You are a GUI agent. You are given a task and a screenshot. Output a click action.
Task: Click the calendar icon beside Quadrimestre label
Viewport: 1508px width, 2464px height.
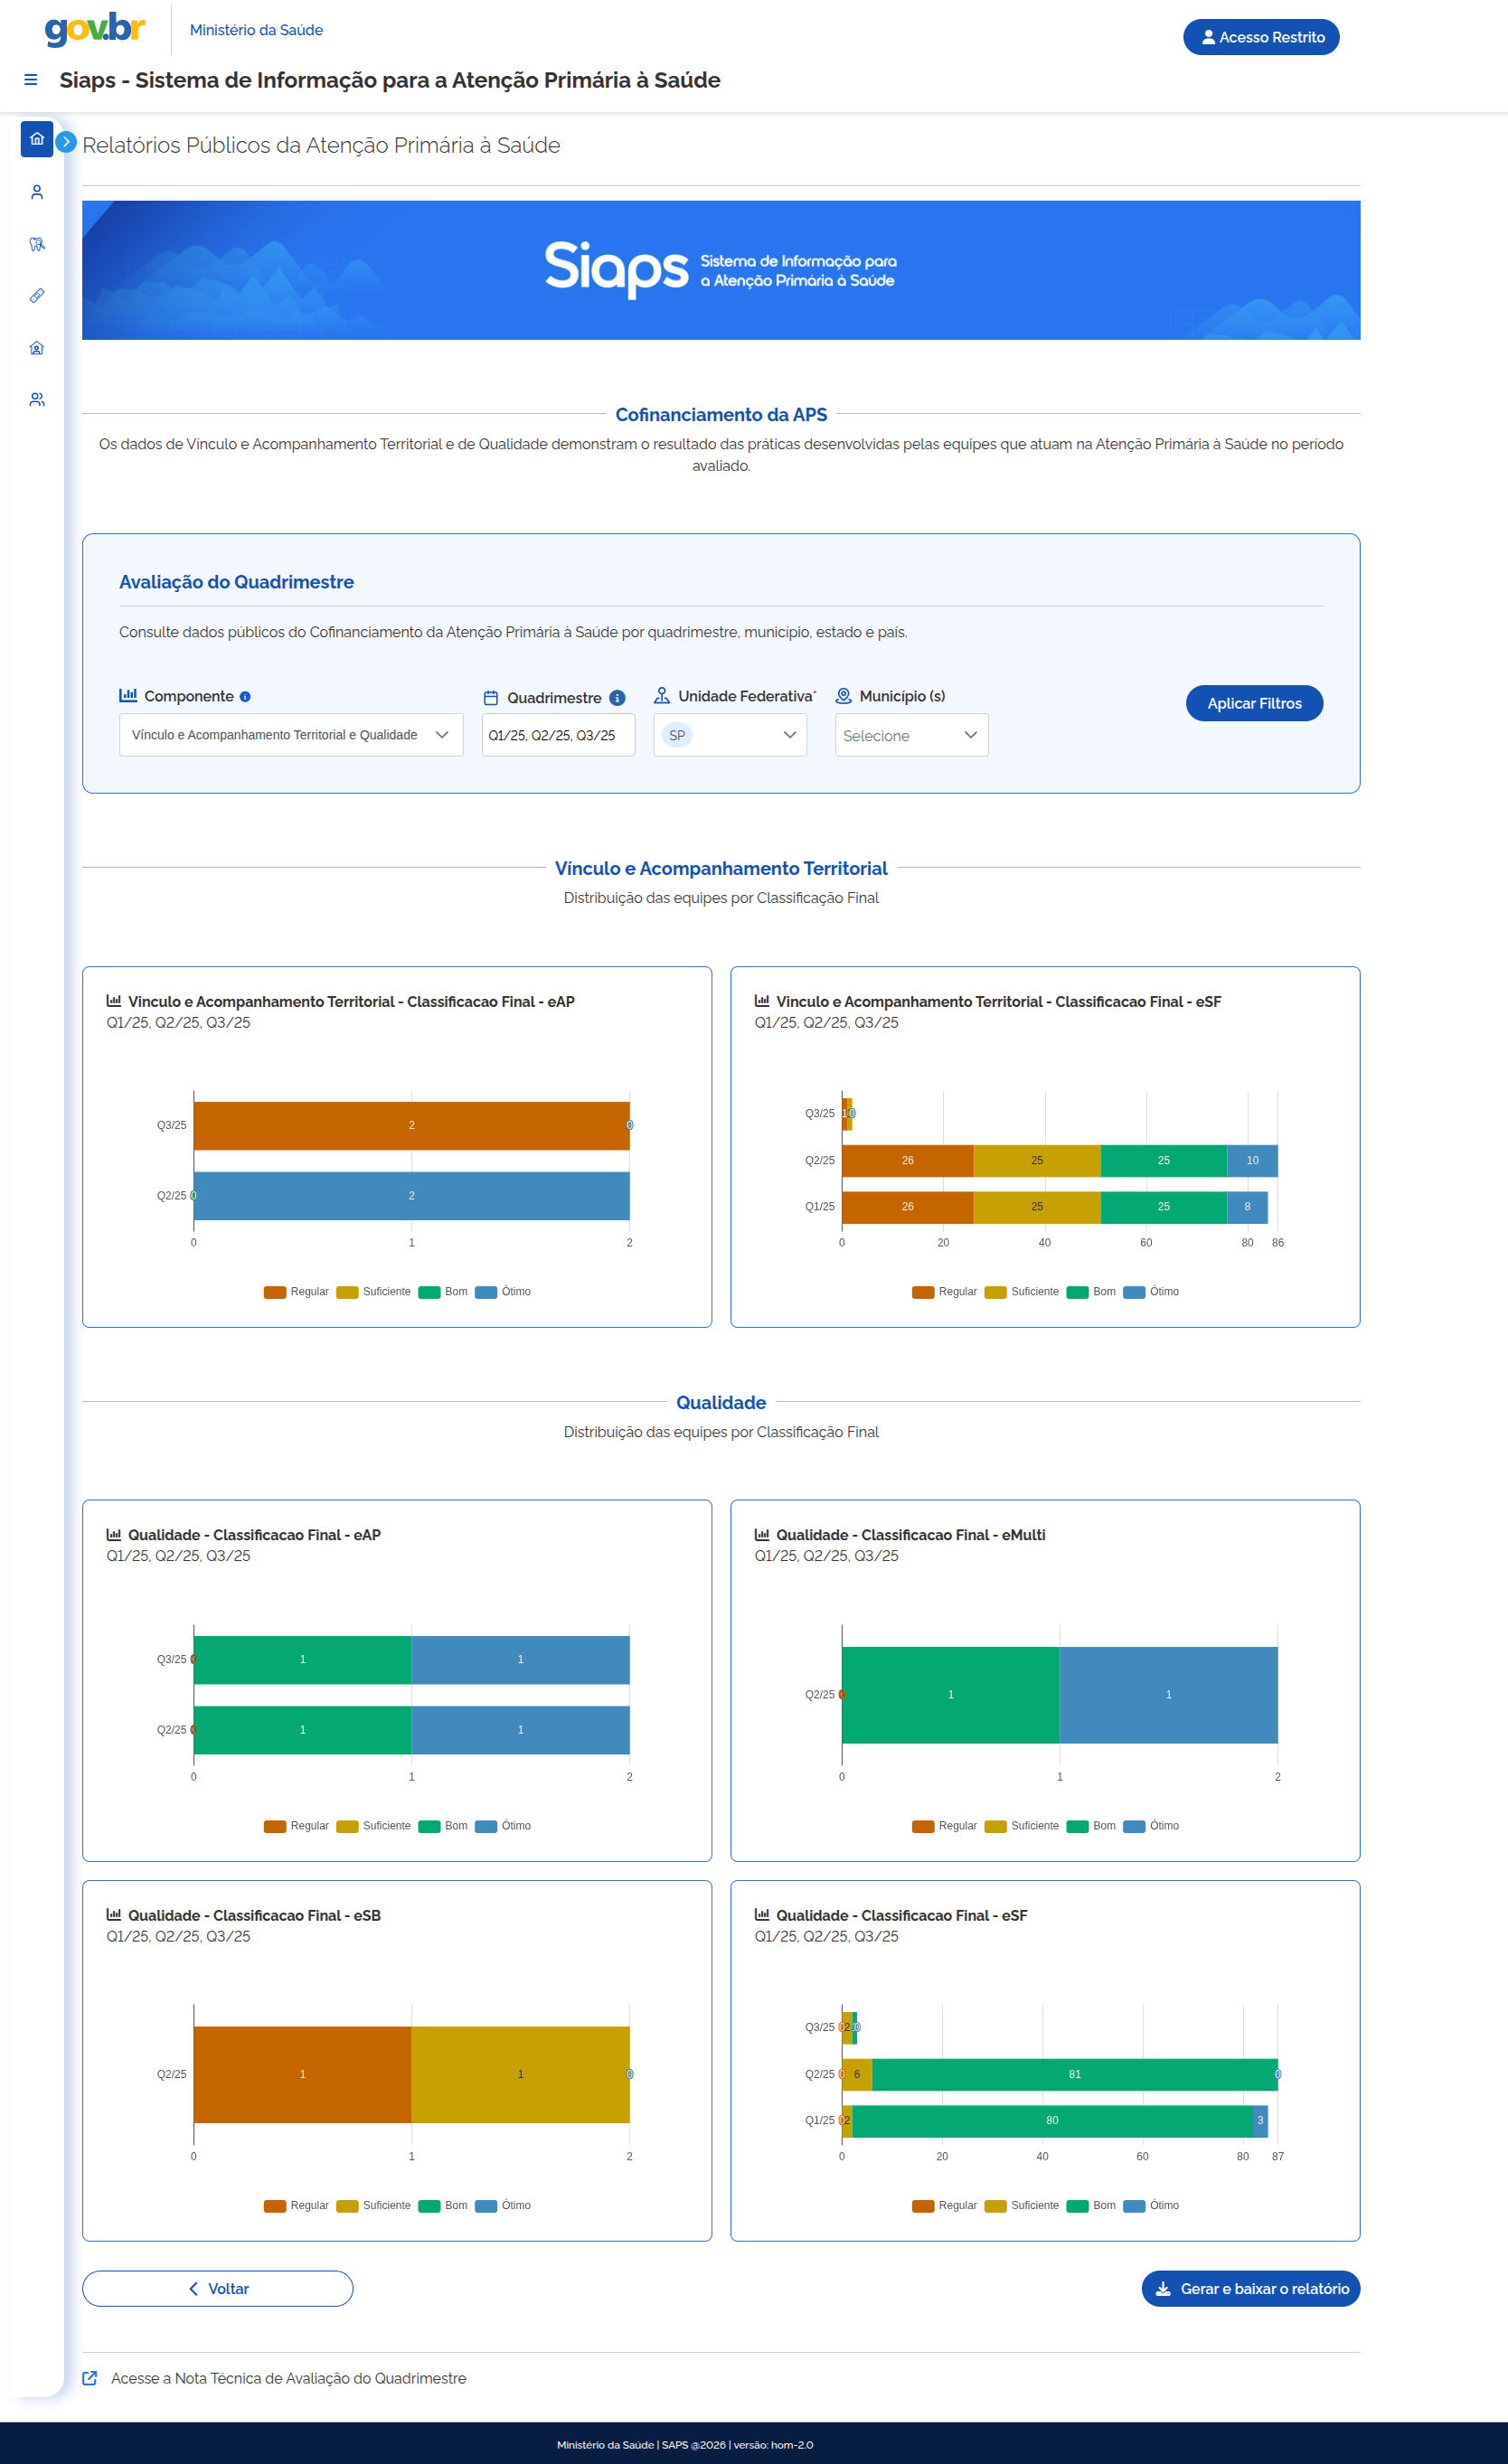[491, 698]
